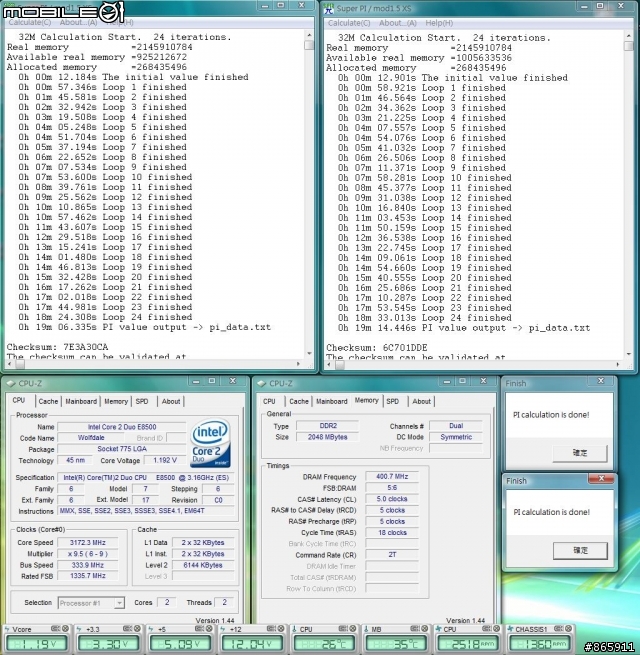640x655 pixels.
Task: Switch to Mainboard tab in left CPU-Z
Action: 81,401
